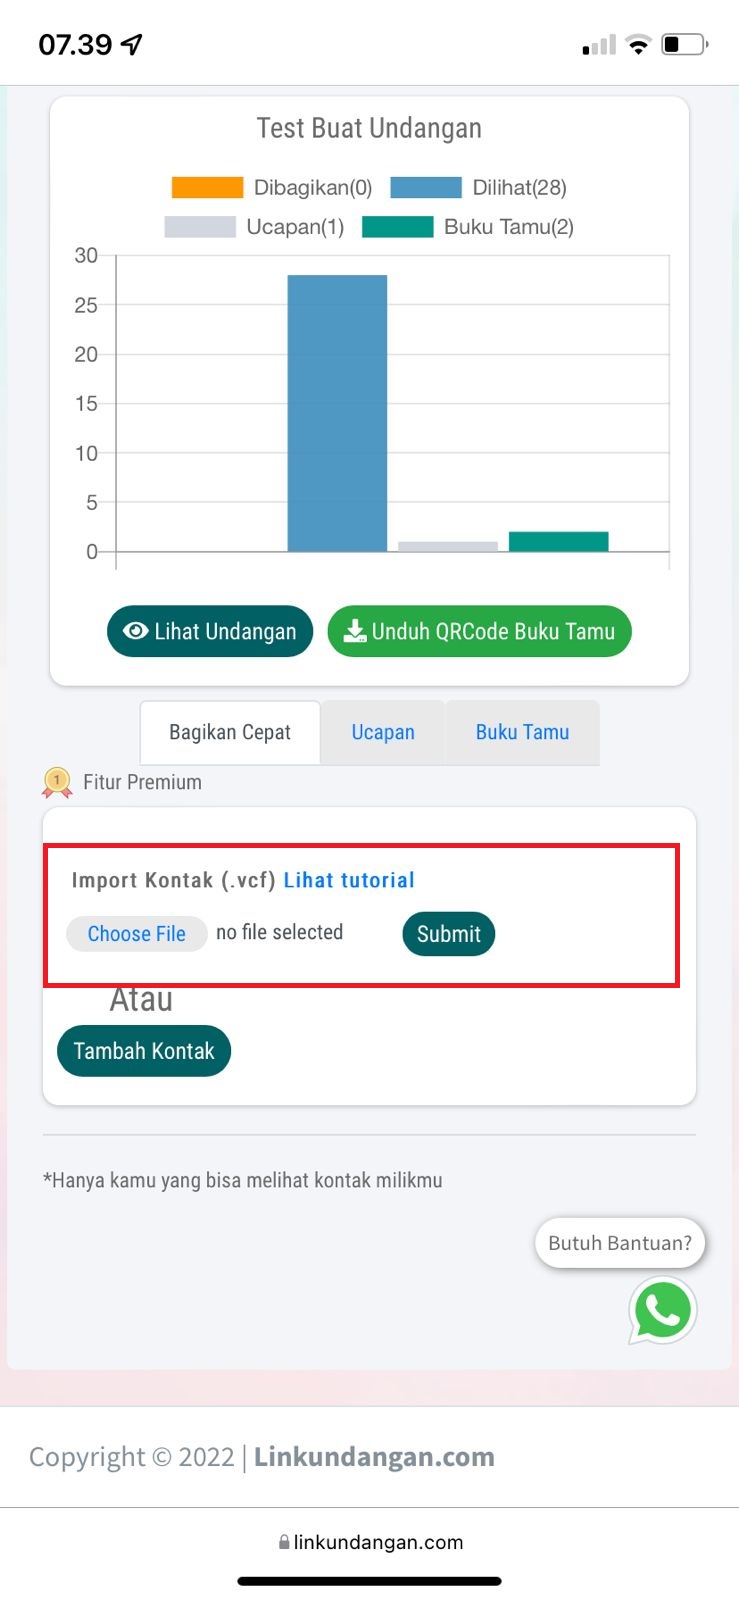Click the Fitur Premium medal icon
The height and width of the screenshot is (1600, 739).
coord(57,782)
